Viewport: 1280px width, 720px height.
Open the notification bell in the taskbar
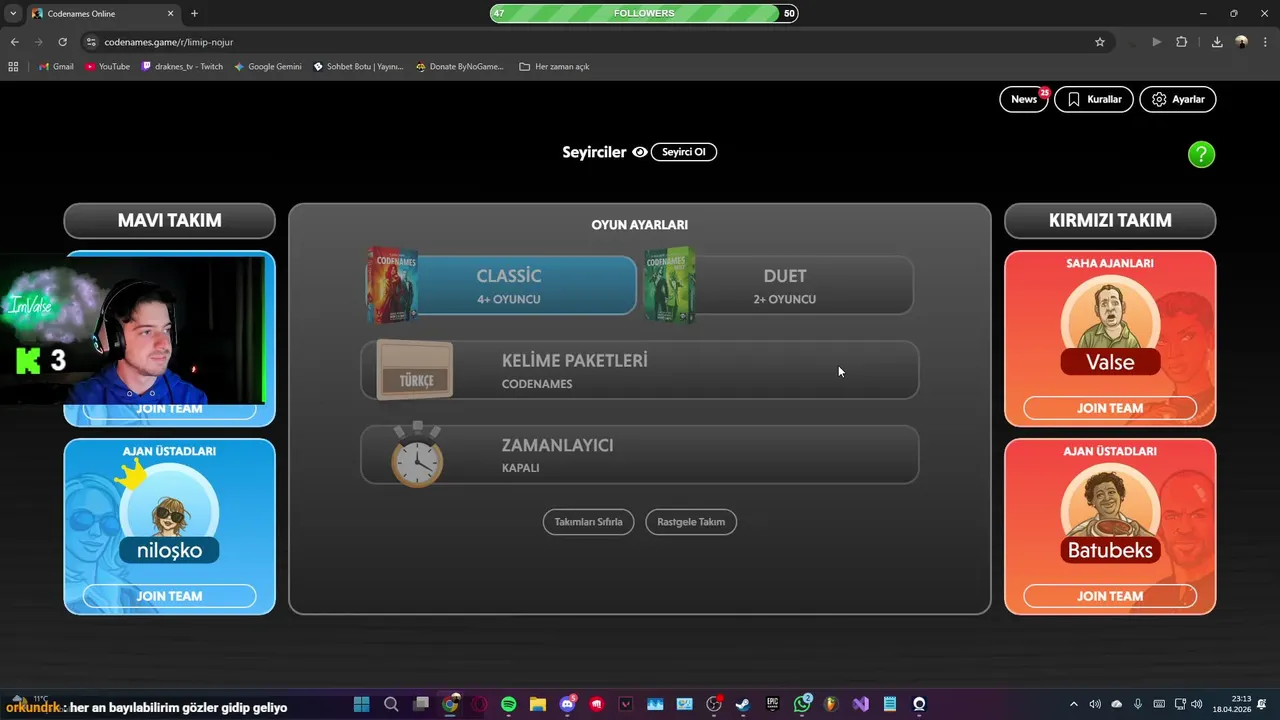click(x=1264, y=704)
